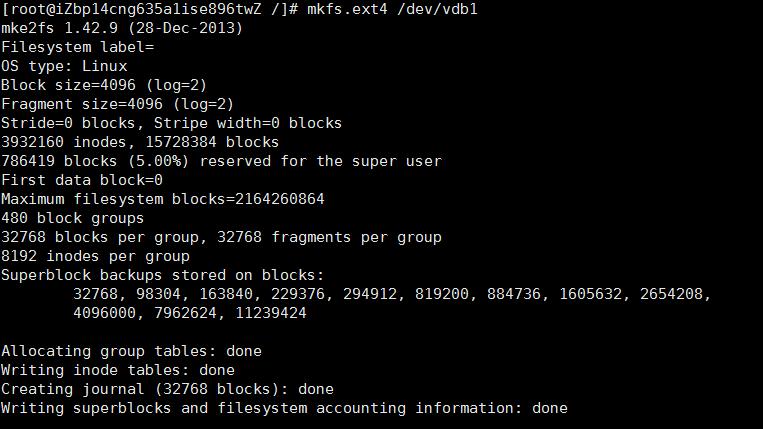This screenshot has width=763, height=429.
Task: Click the Stripe width=0 blocks text
Action: 248,123
